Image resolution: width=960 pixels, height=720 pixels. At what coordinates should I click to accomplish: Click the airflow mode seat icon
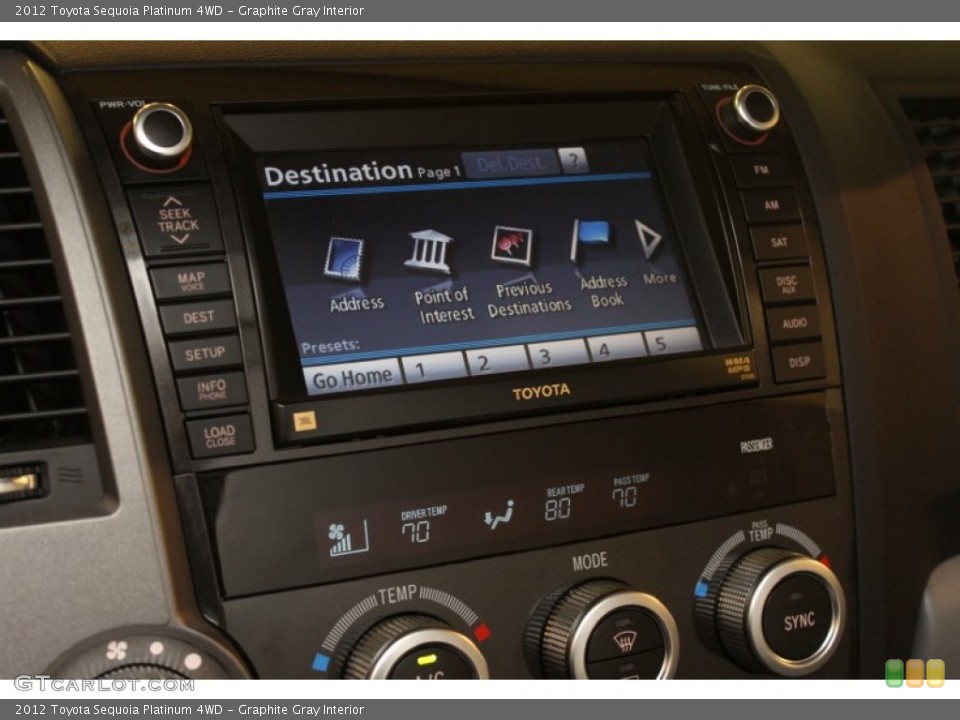tap(498, 515)
